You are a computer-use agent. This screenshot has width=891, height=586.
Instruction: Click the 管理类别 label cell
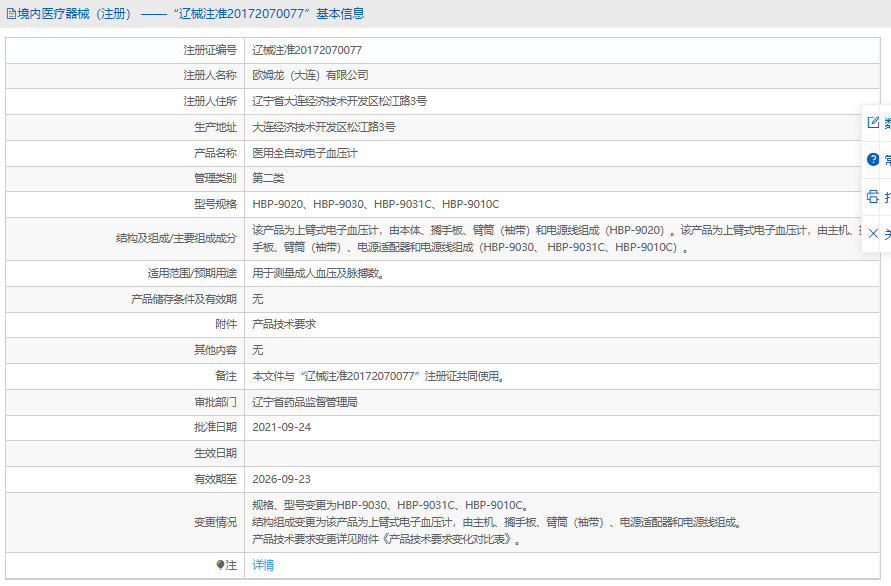click(x=125, y=178)
